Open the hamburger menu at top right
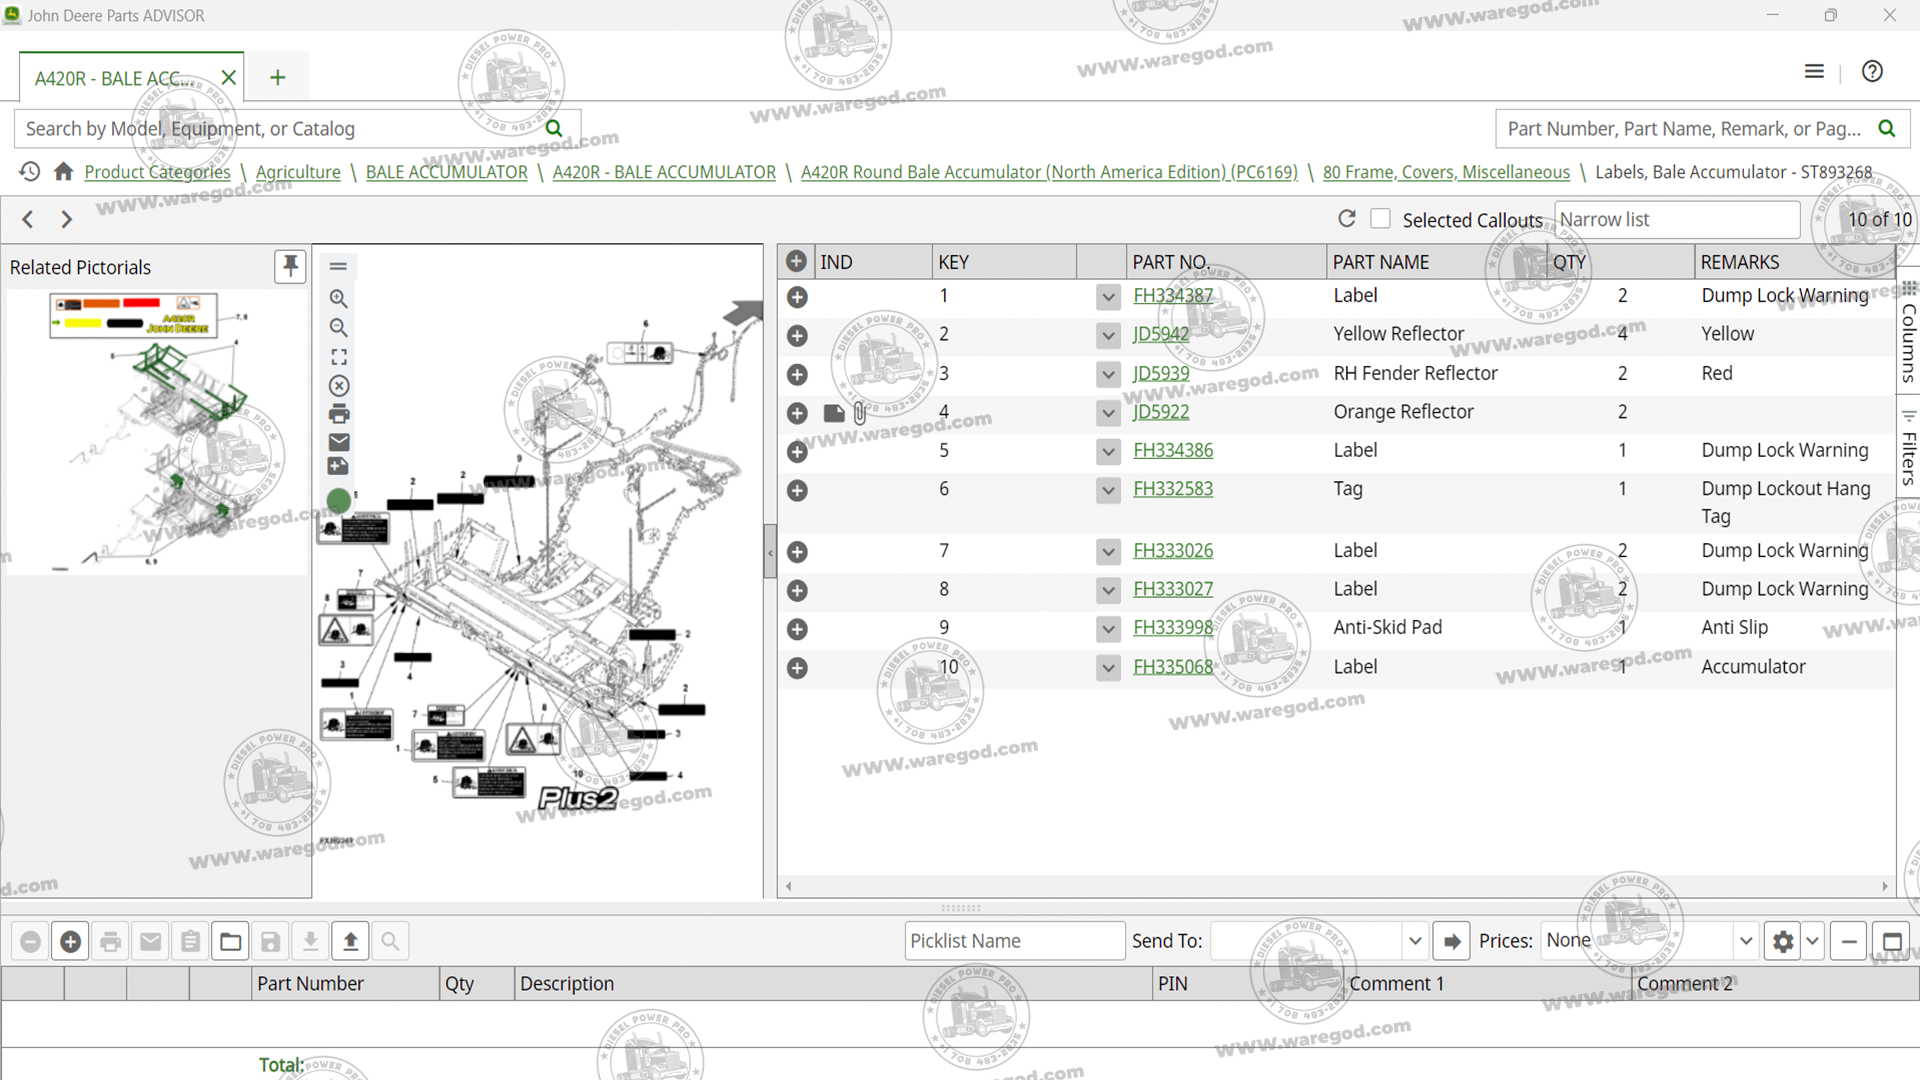1920x1080 pixels. pos(1815,71)
